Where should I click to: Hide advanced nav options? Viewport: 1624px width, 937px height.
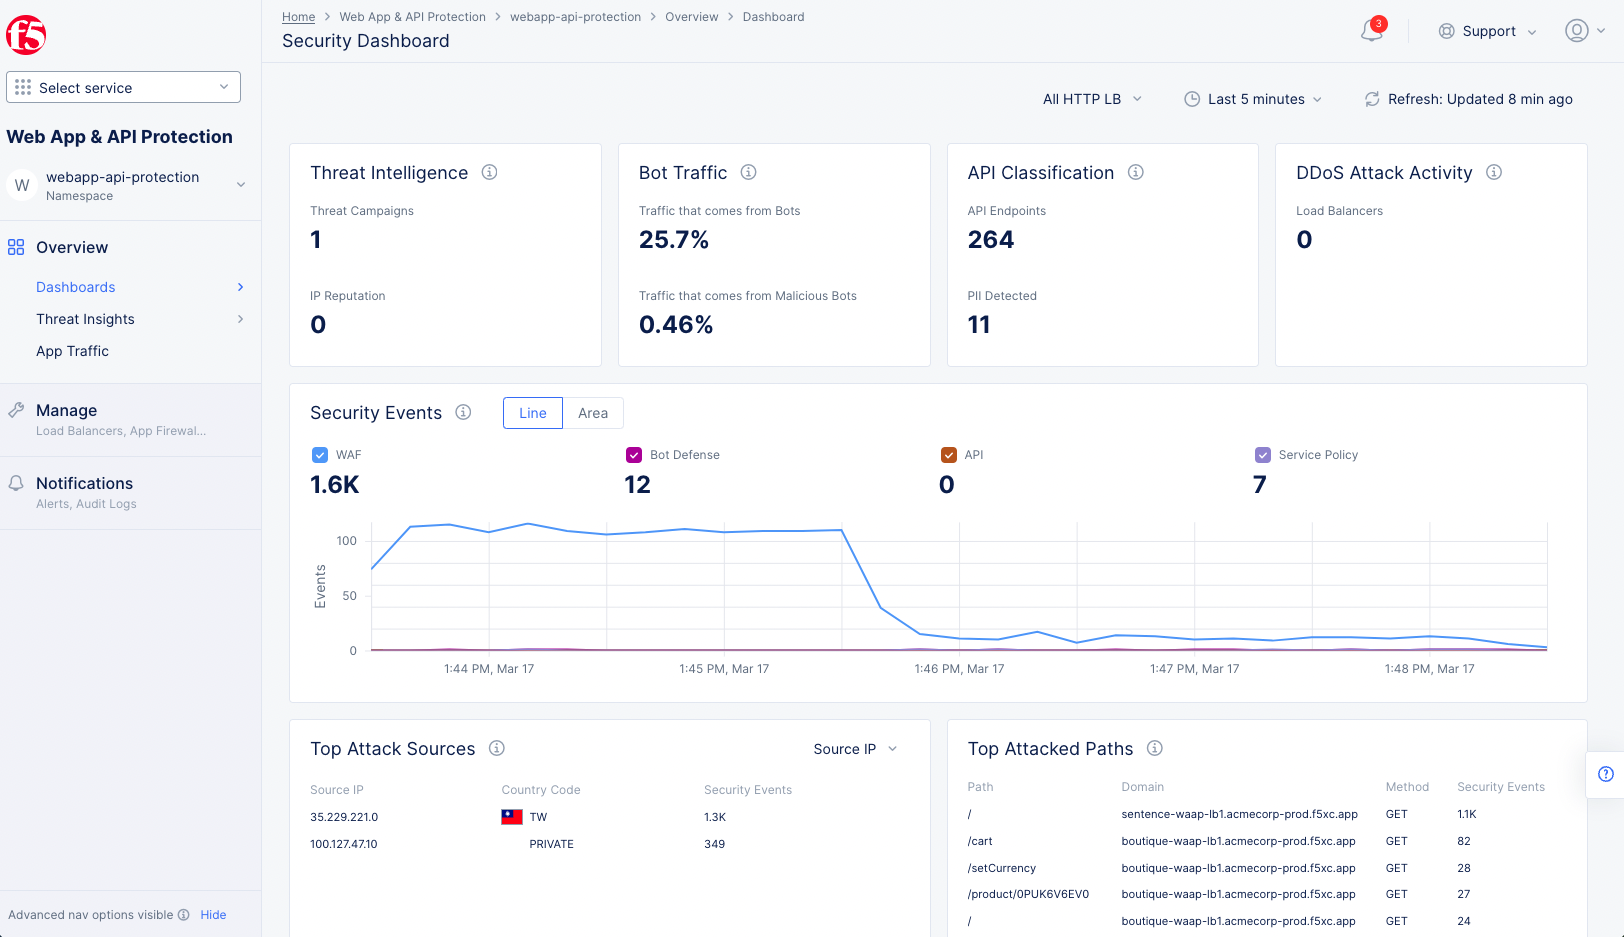pos(213,914)
